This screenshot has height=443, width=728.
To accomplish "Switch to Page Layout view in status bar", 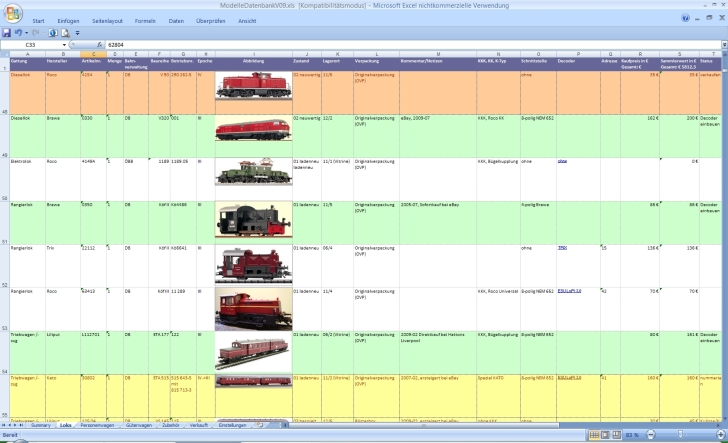I will point(605,436).
